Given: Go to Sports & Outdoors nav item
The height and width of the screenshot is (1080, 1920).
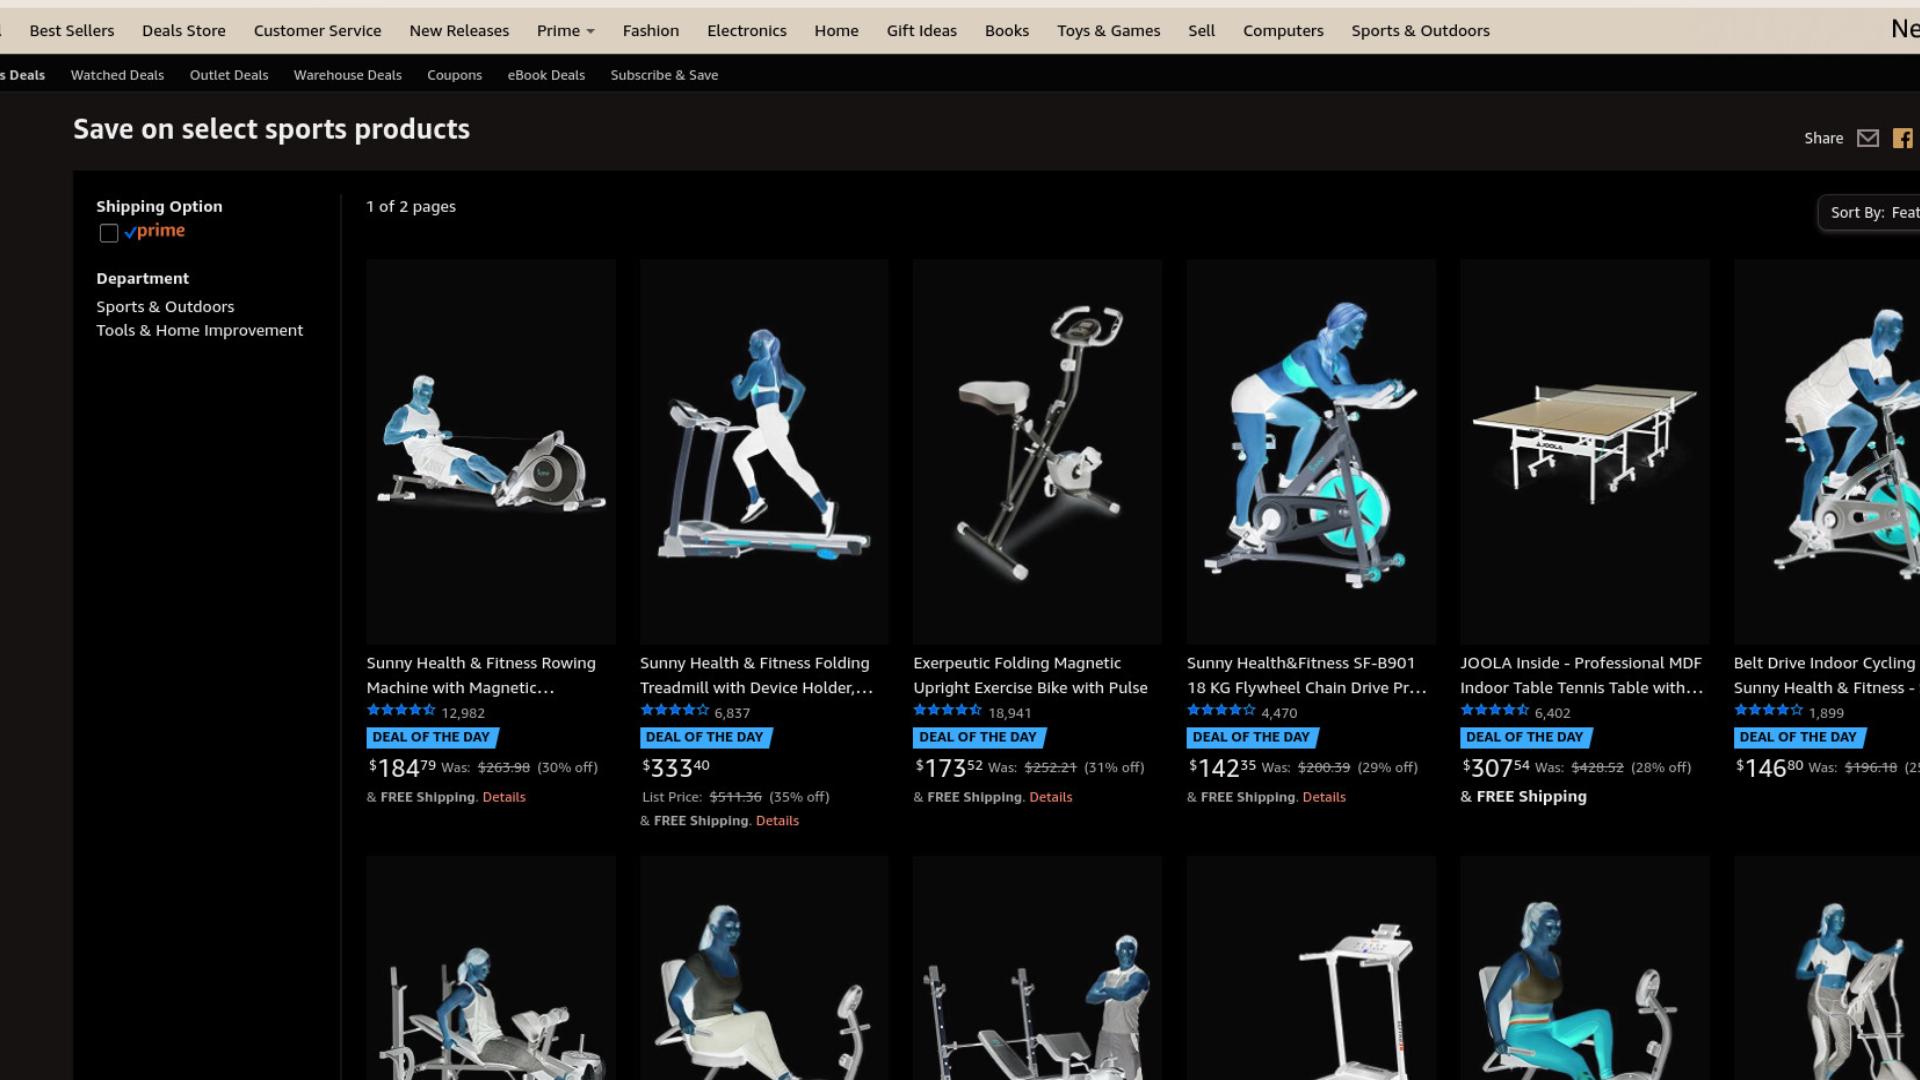Looking at the screenshot, I should point(1420,31).
